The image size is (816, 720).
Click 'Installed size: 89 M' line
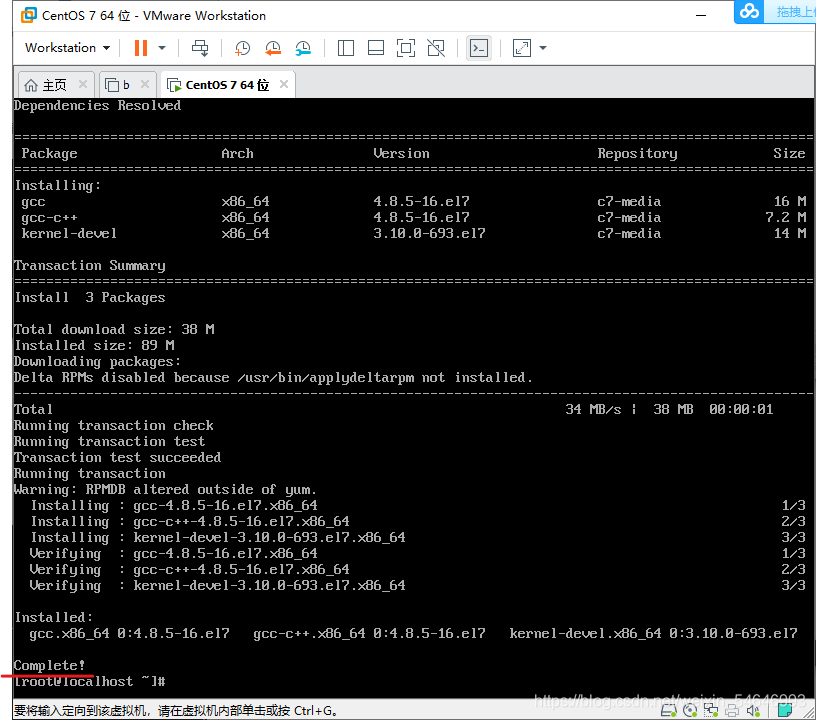[94, 345]
